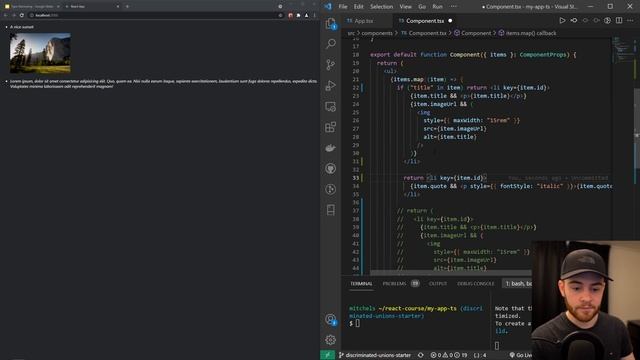Click the Run Code play icon

pyautogui.click(x=562, y=20)
